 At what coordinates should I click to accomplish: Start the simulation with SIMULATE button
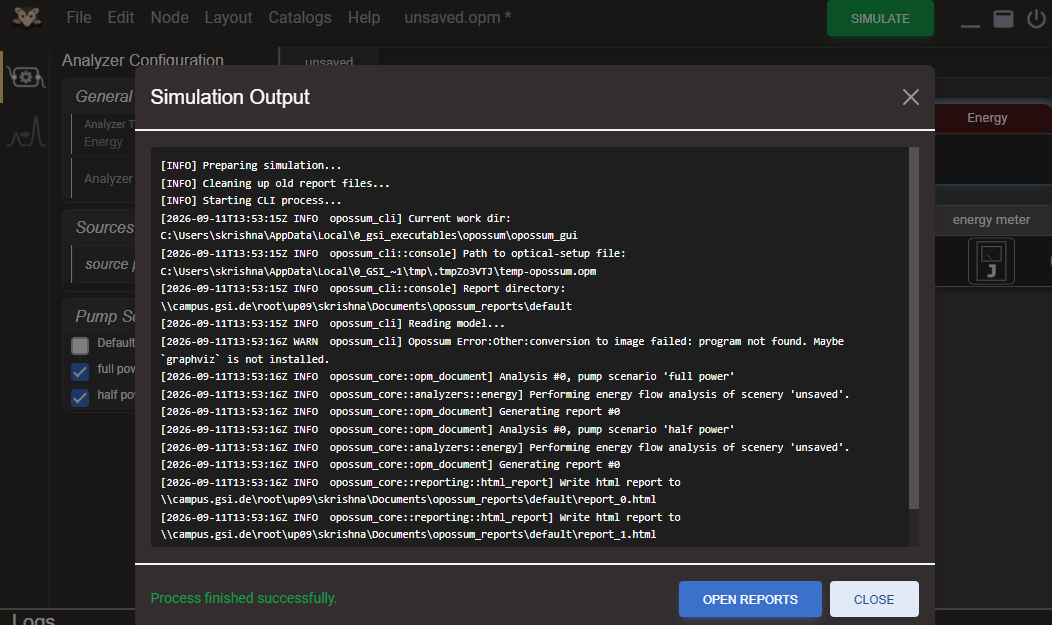tap(880, 18)
